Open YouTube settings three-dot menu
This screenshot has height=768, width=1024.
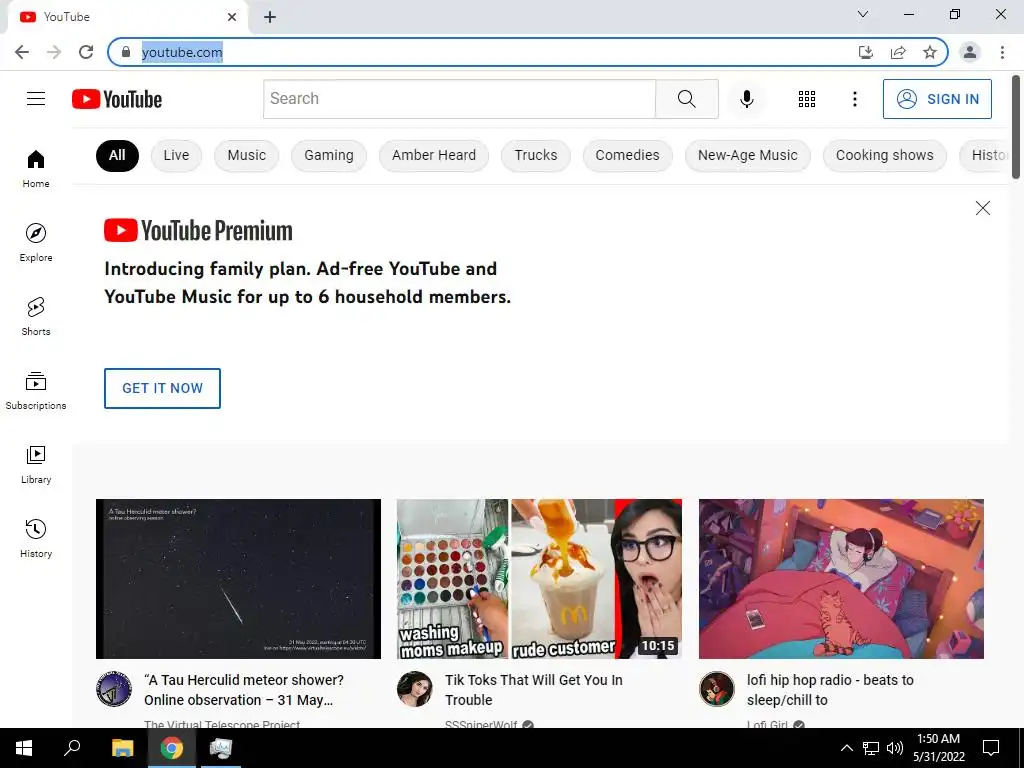point(854,99)
